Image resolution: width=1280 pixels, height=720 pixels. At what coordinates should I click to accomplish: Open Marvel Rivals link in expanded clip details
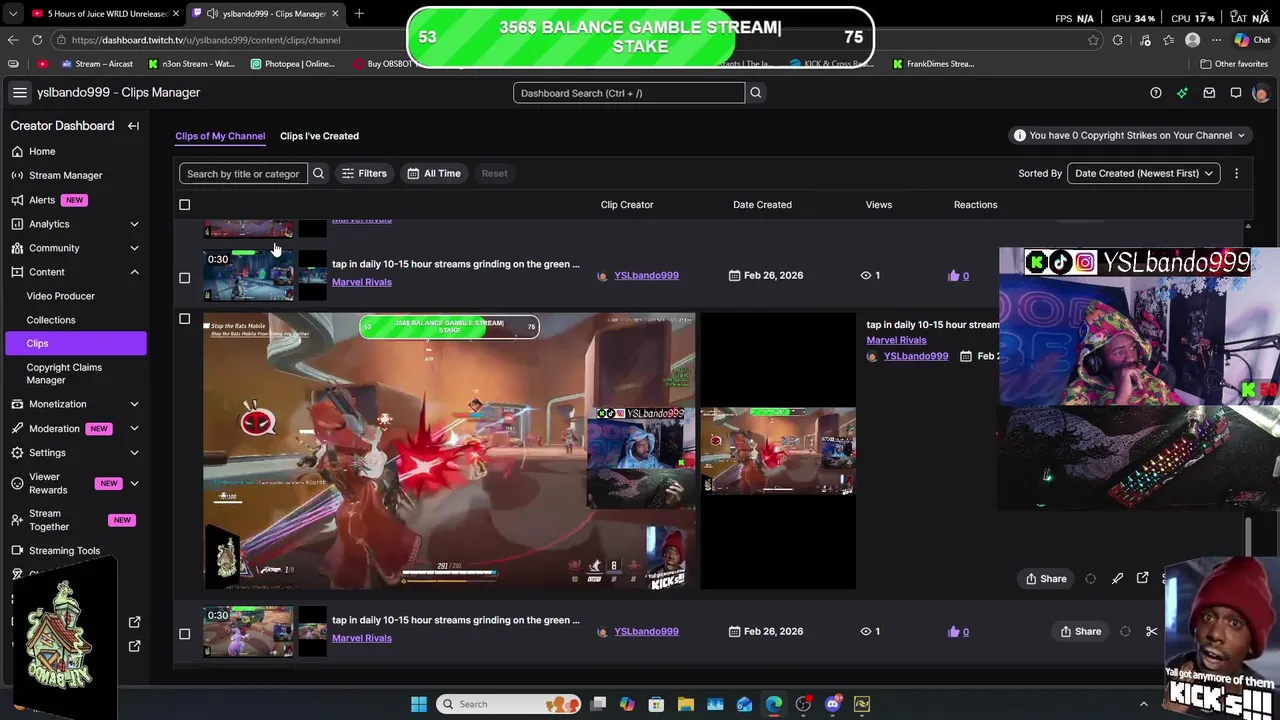pyautogui.click(x=896, y=340)
